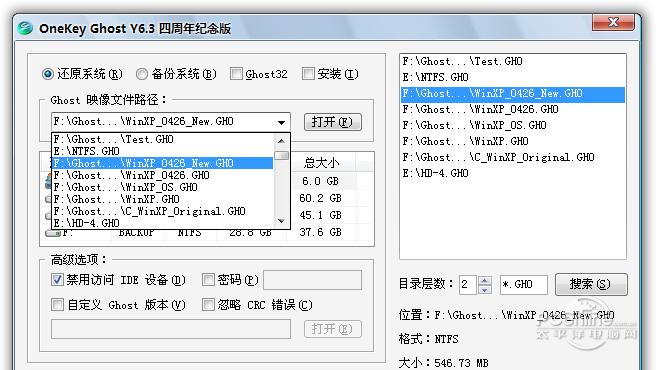Click the dropdown list scrollbar thumb
The image size is (656, 370).
(282, 156)
